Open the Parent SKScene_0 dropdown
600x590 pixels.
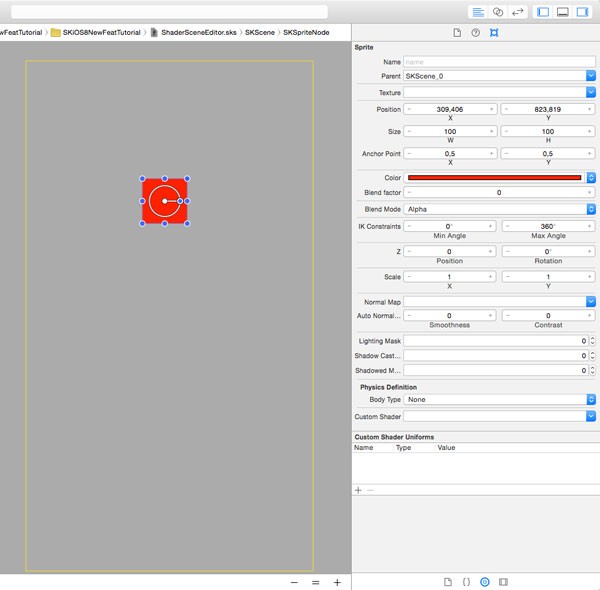[x=590, y=76]
